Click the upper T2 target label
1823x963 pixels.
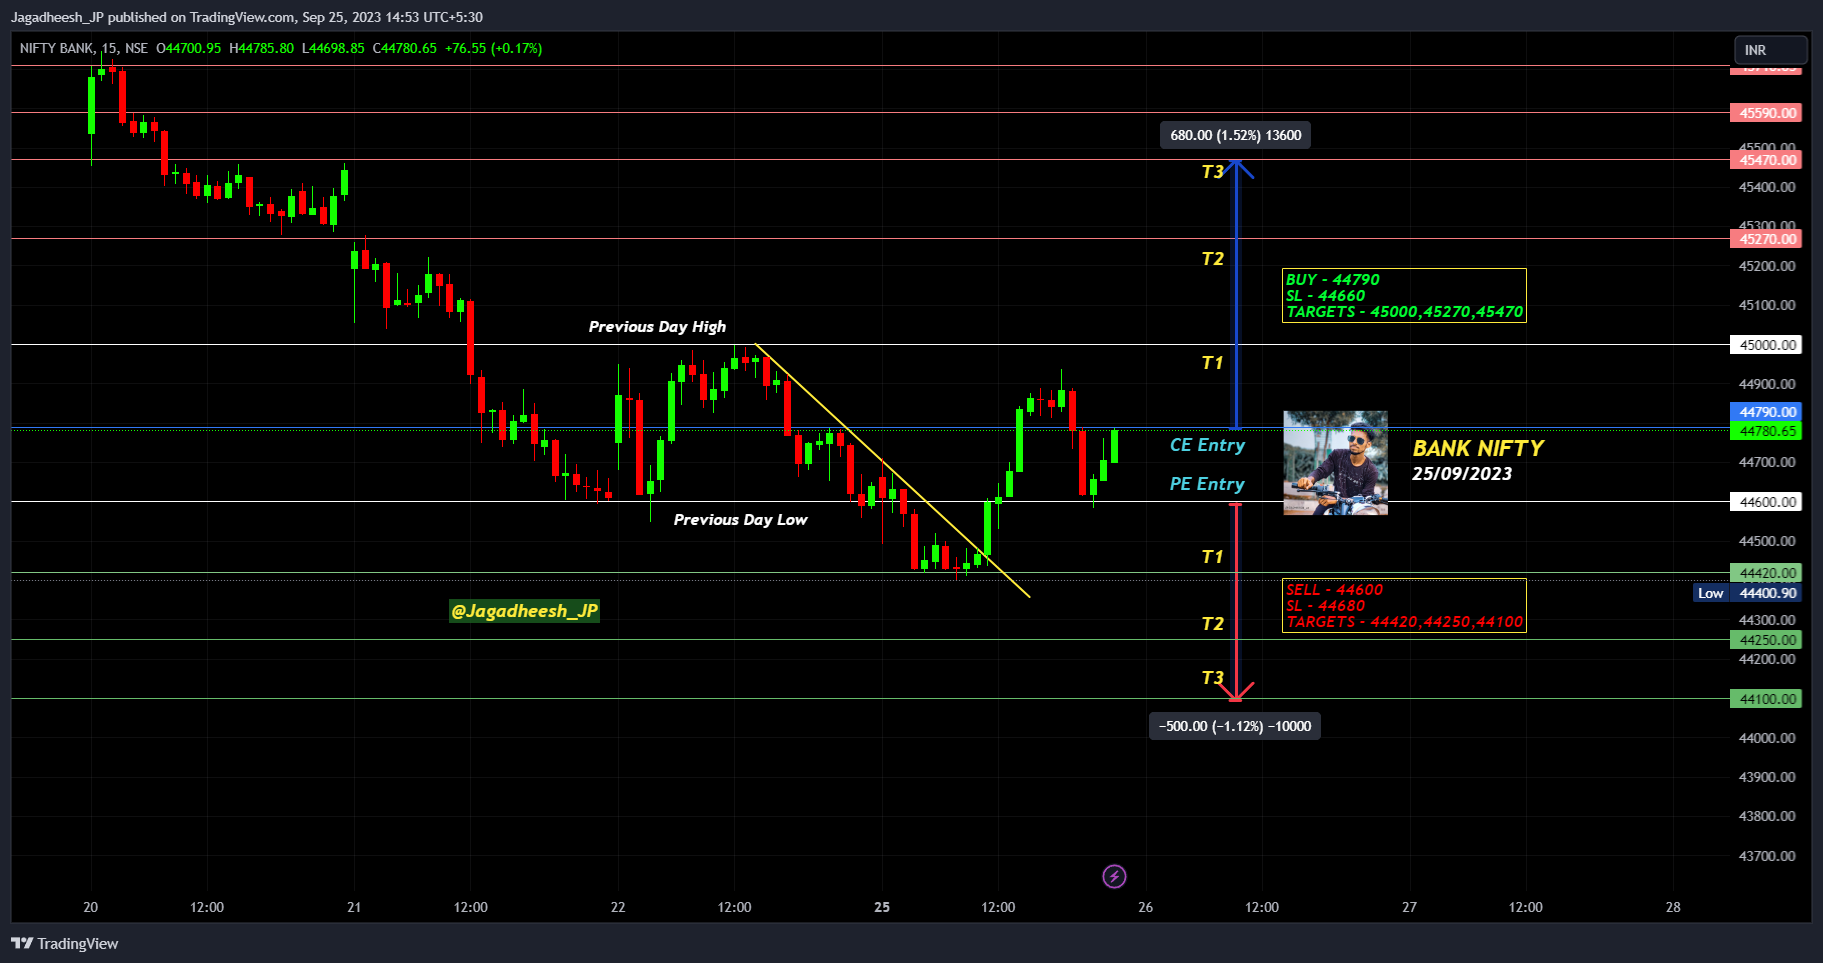coord(1212,259)
